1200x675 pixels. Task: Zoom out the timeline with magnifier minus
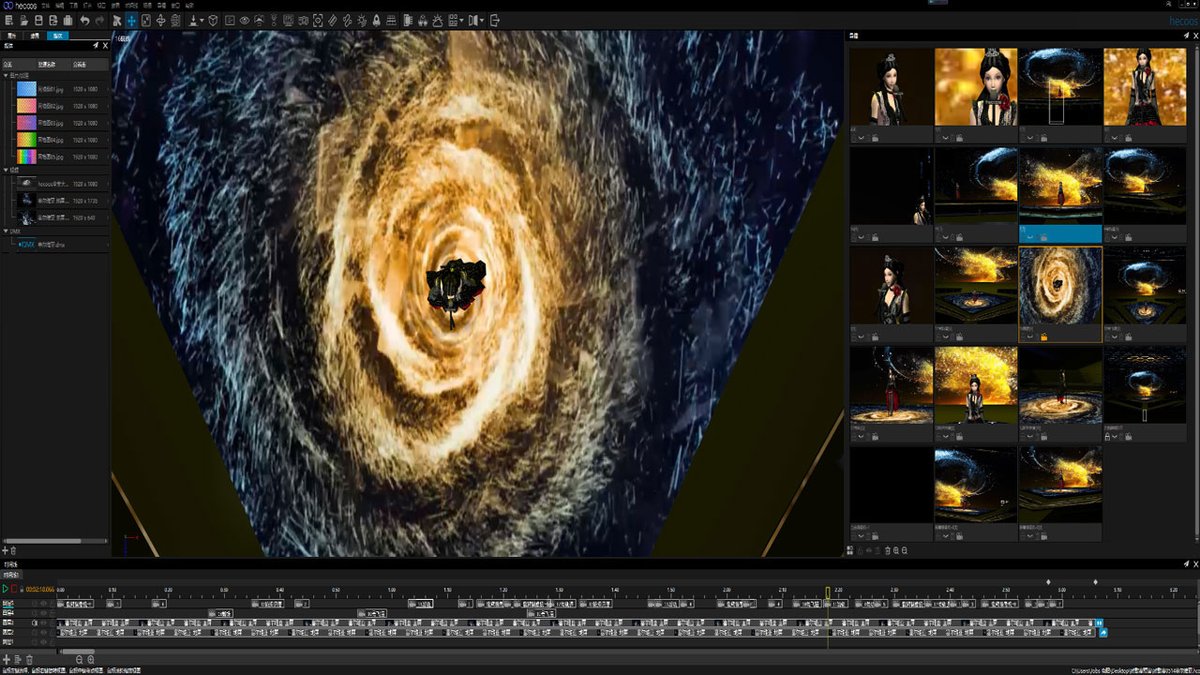point(79,659)
